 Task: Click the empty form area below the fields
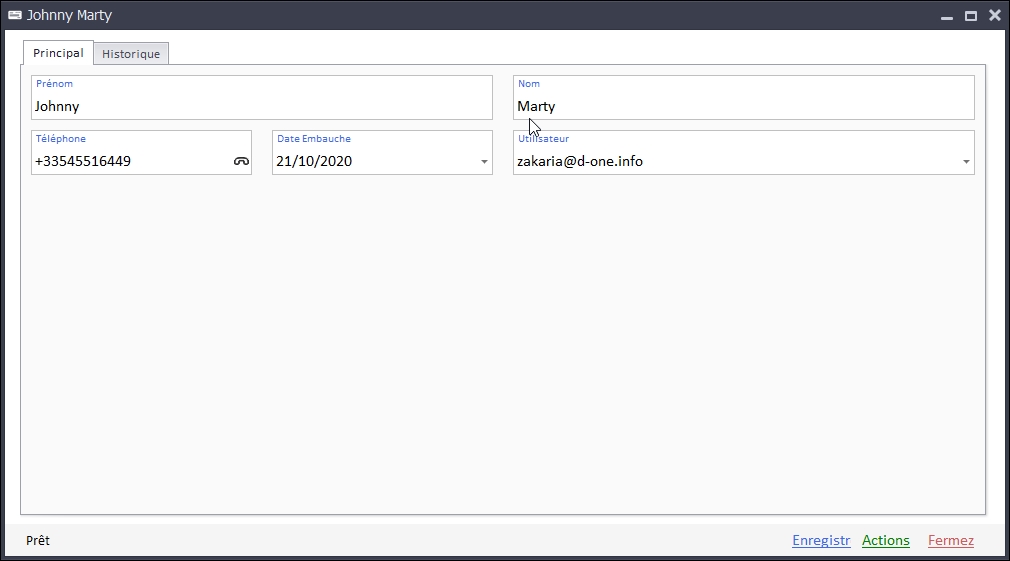click(x=500, y=350)
